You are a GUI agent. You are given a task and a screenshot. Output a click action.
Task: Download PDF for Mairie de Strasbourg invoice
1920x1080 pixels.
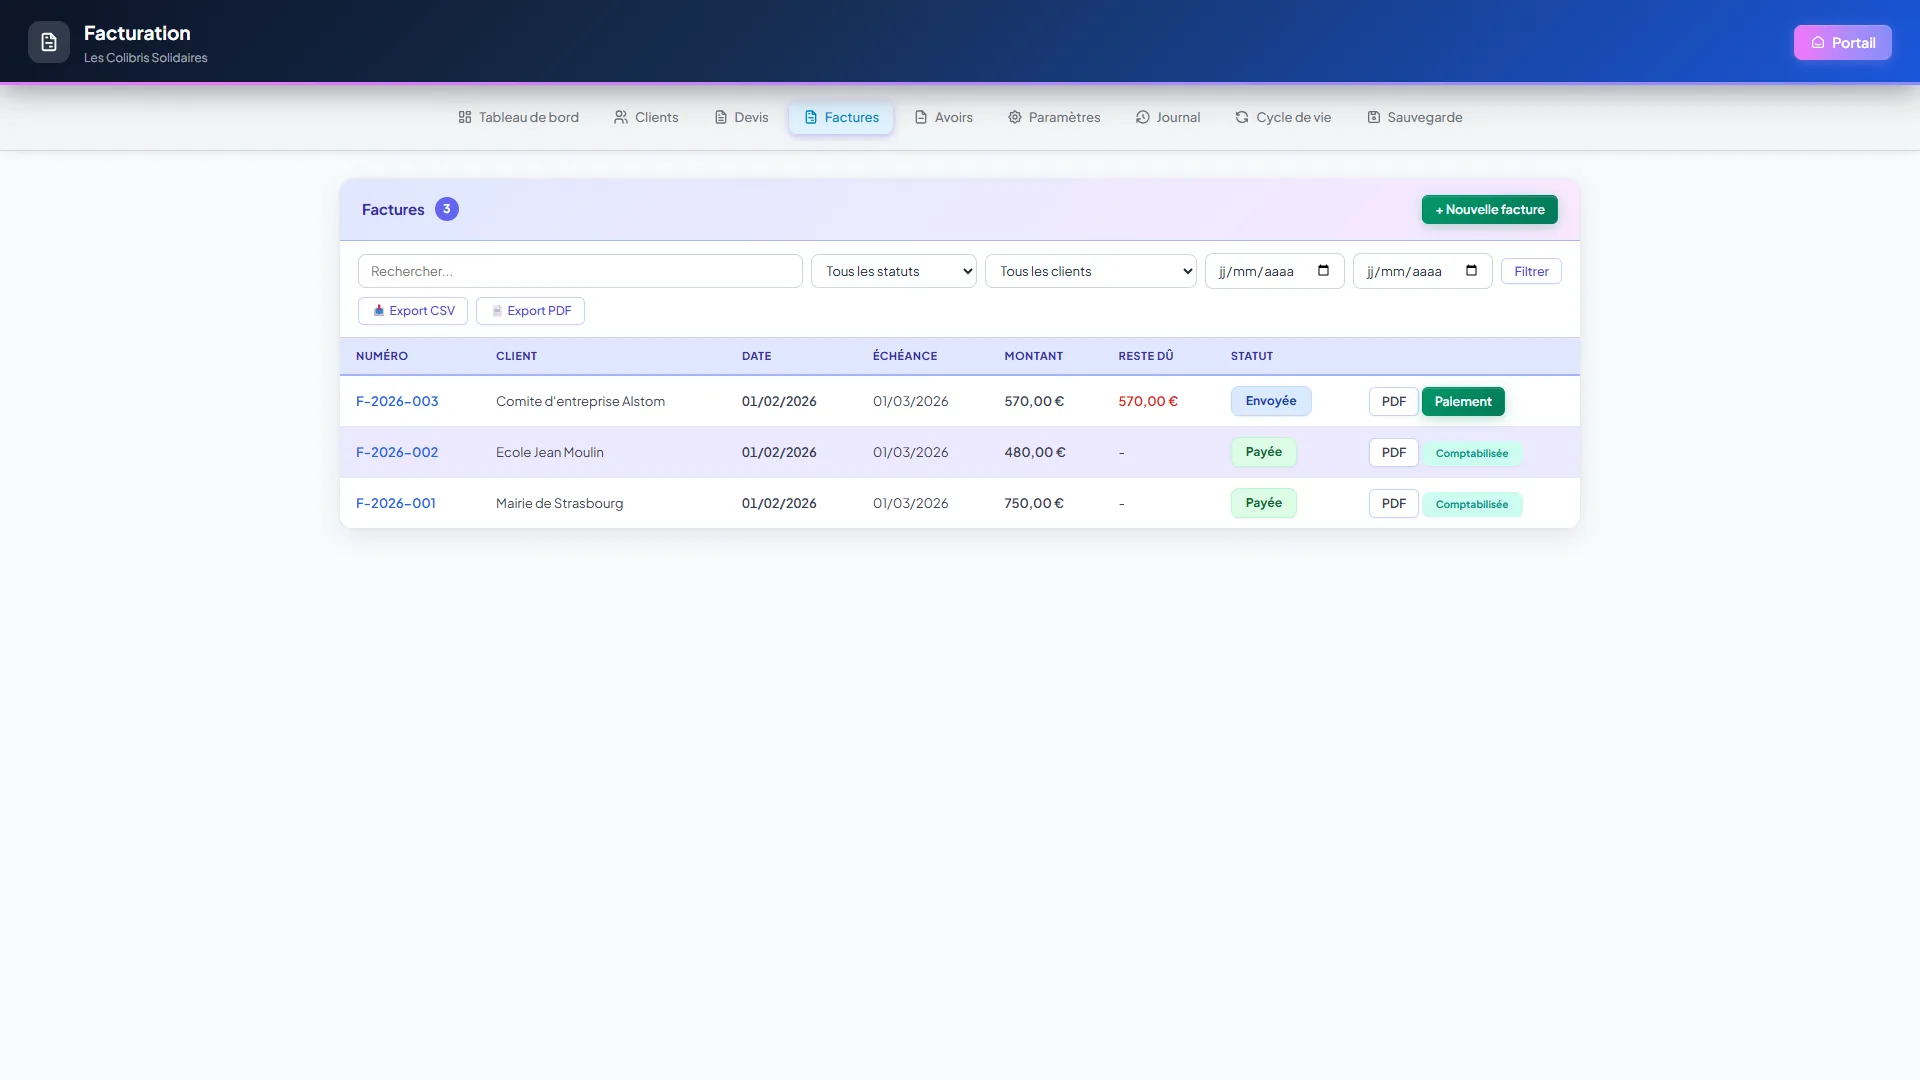(x=1394, y=503)
